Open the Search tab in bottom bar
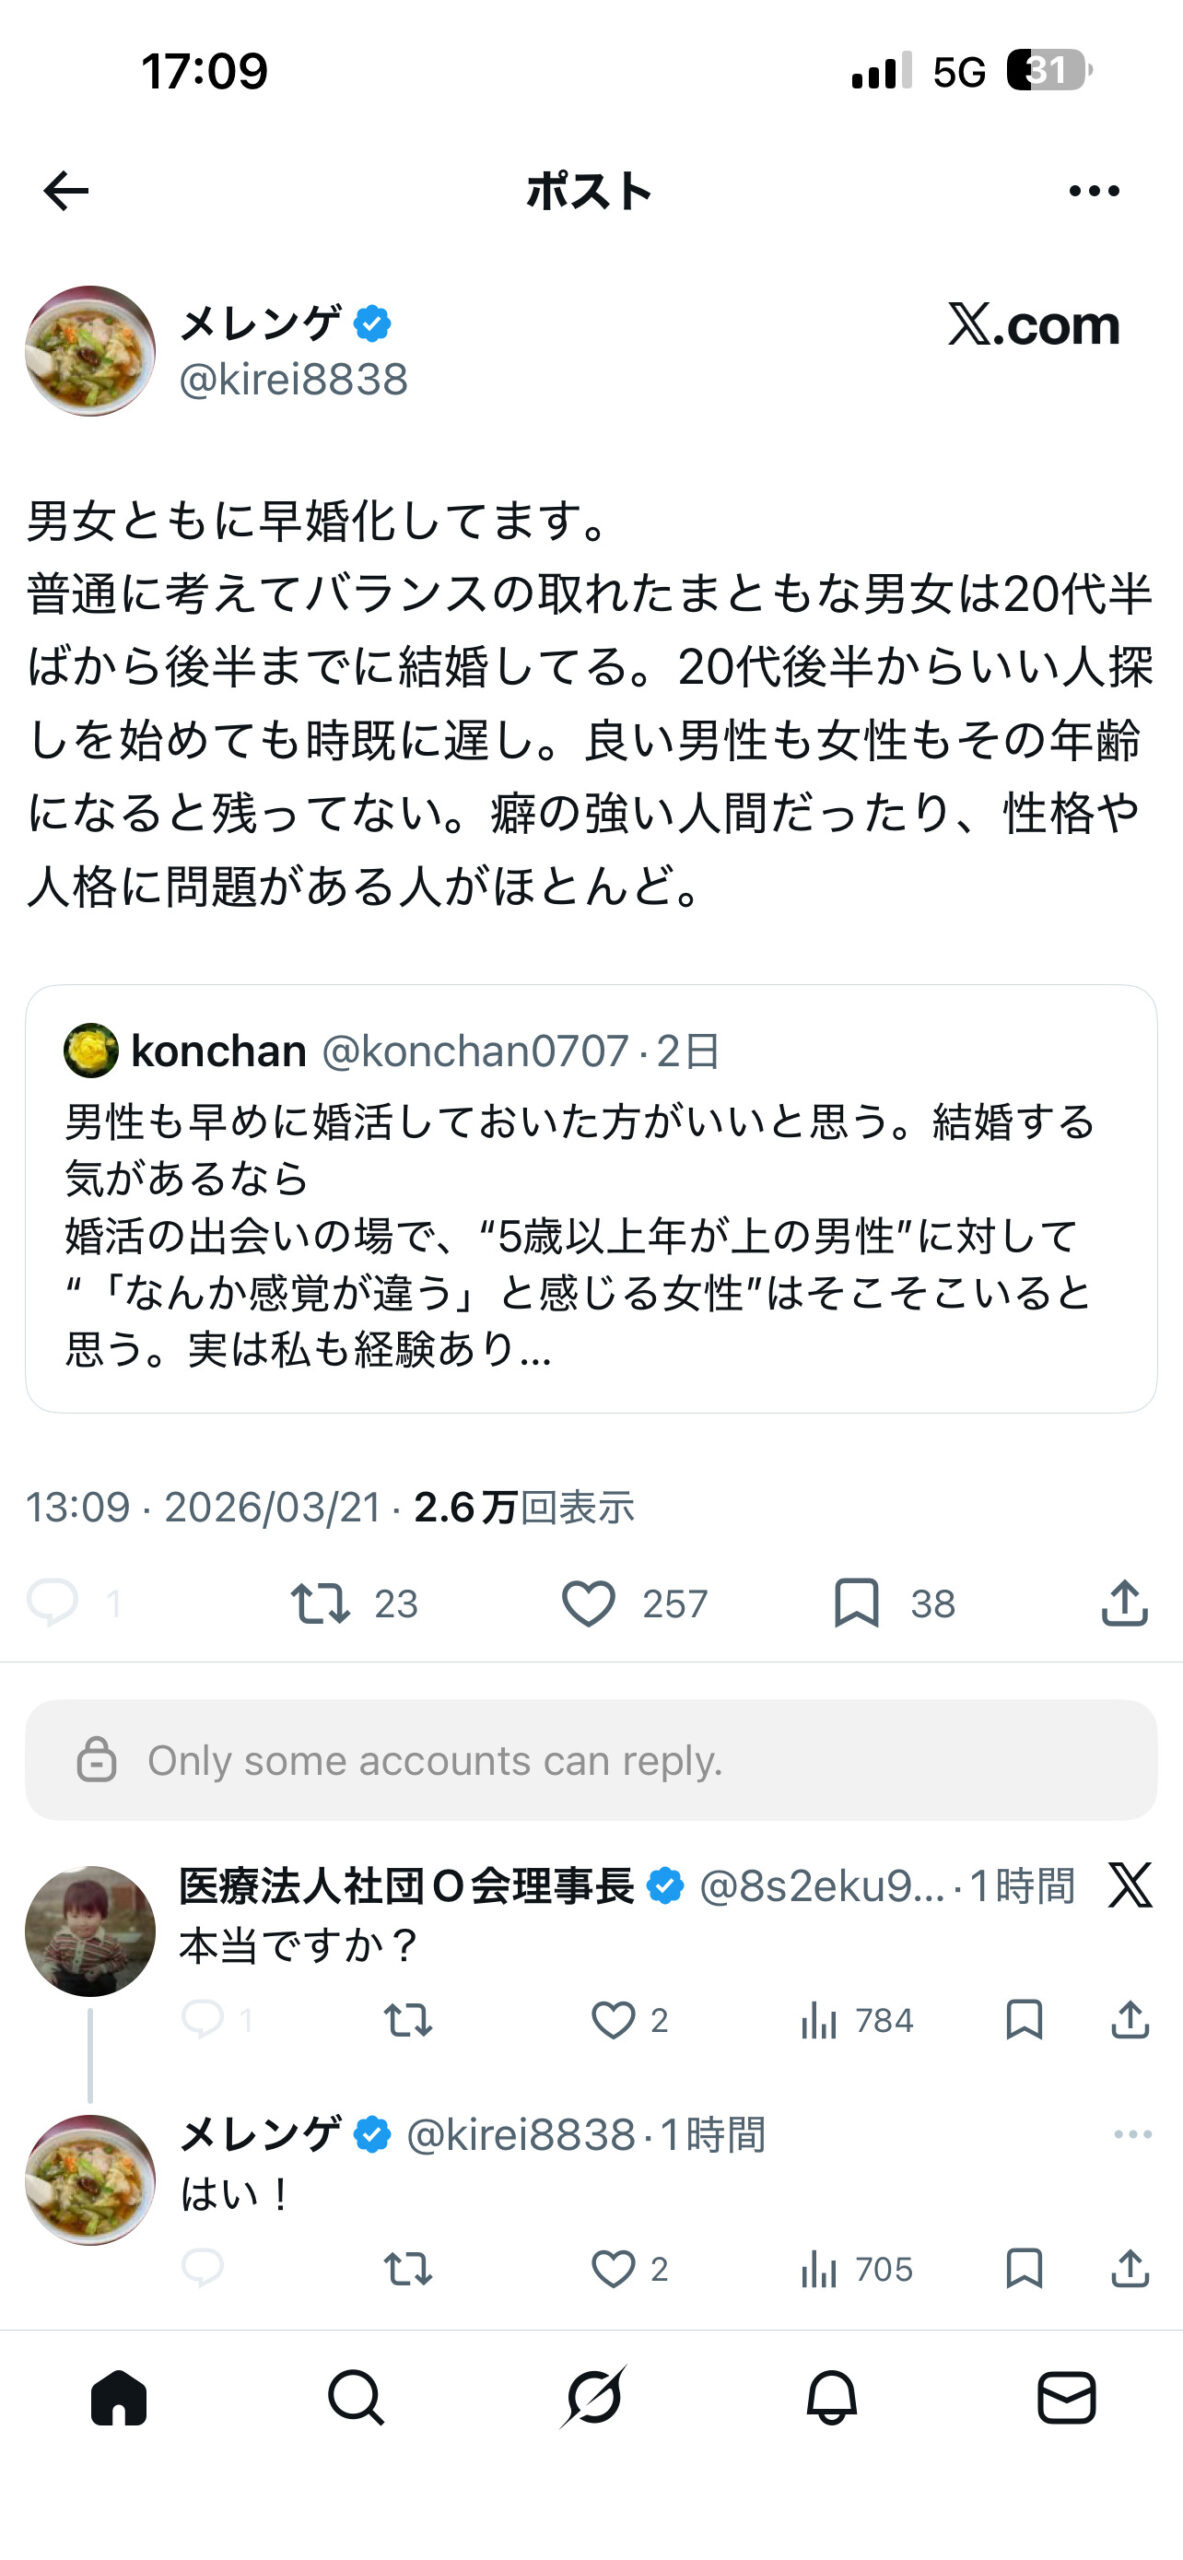 click(x=355, y=2398)
